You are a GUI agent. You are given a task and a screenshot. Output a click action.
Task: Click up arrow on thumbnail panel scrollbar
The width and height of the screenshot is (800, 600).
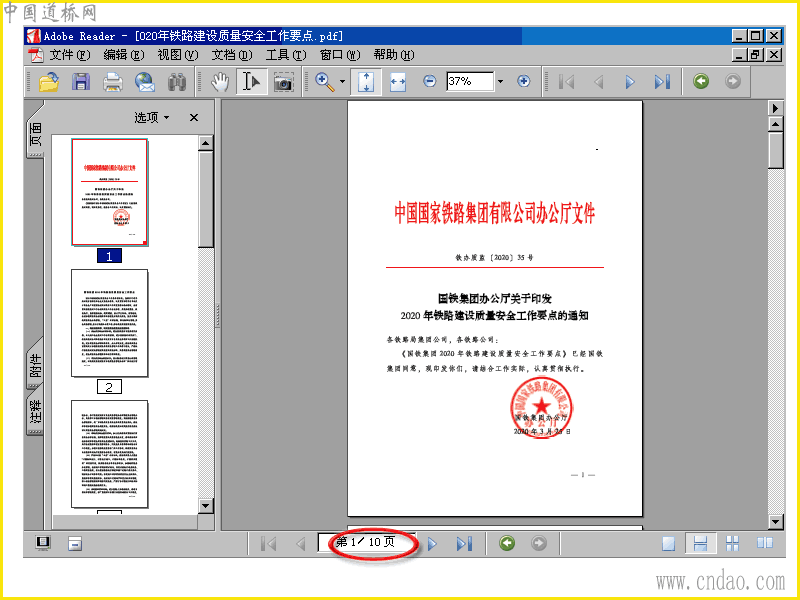click(206, 143)
